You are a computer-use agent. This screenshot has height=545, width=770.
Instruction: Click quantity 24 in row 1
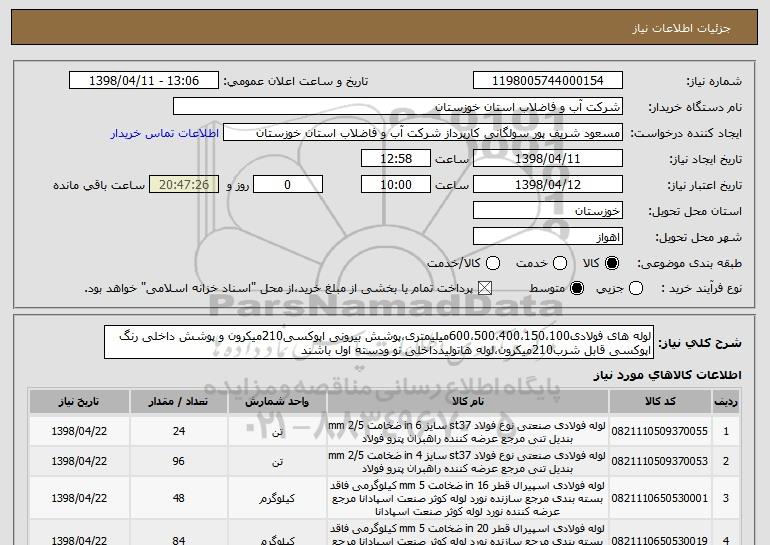coord(179,431)
